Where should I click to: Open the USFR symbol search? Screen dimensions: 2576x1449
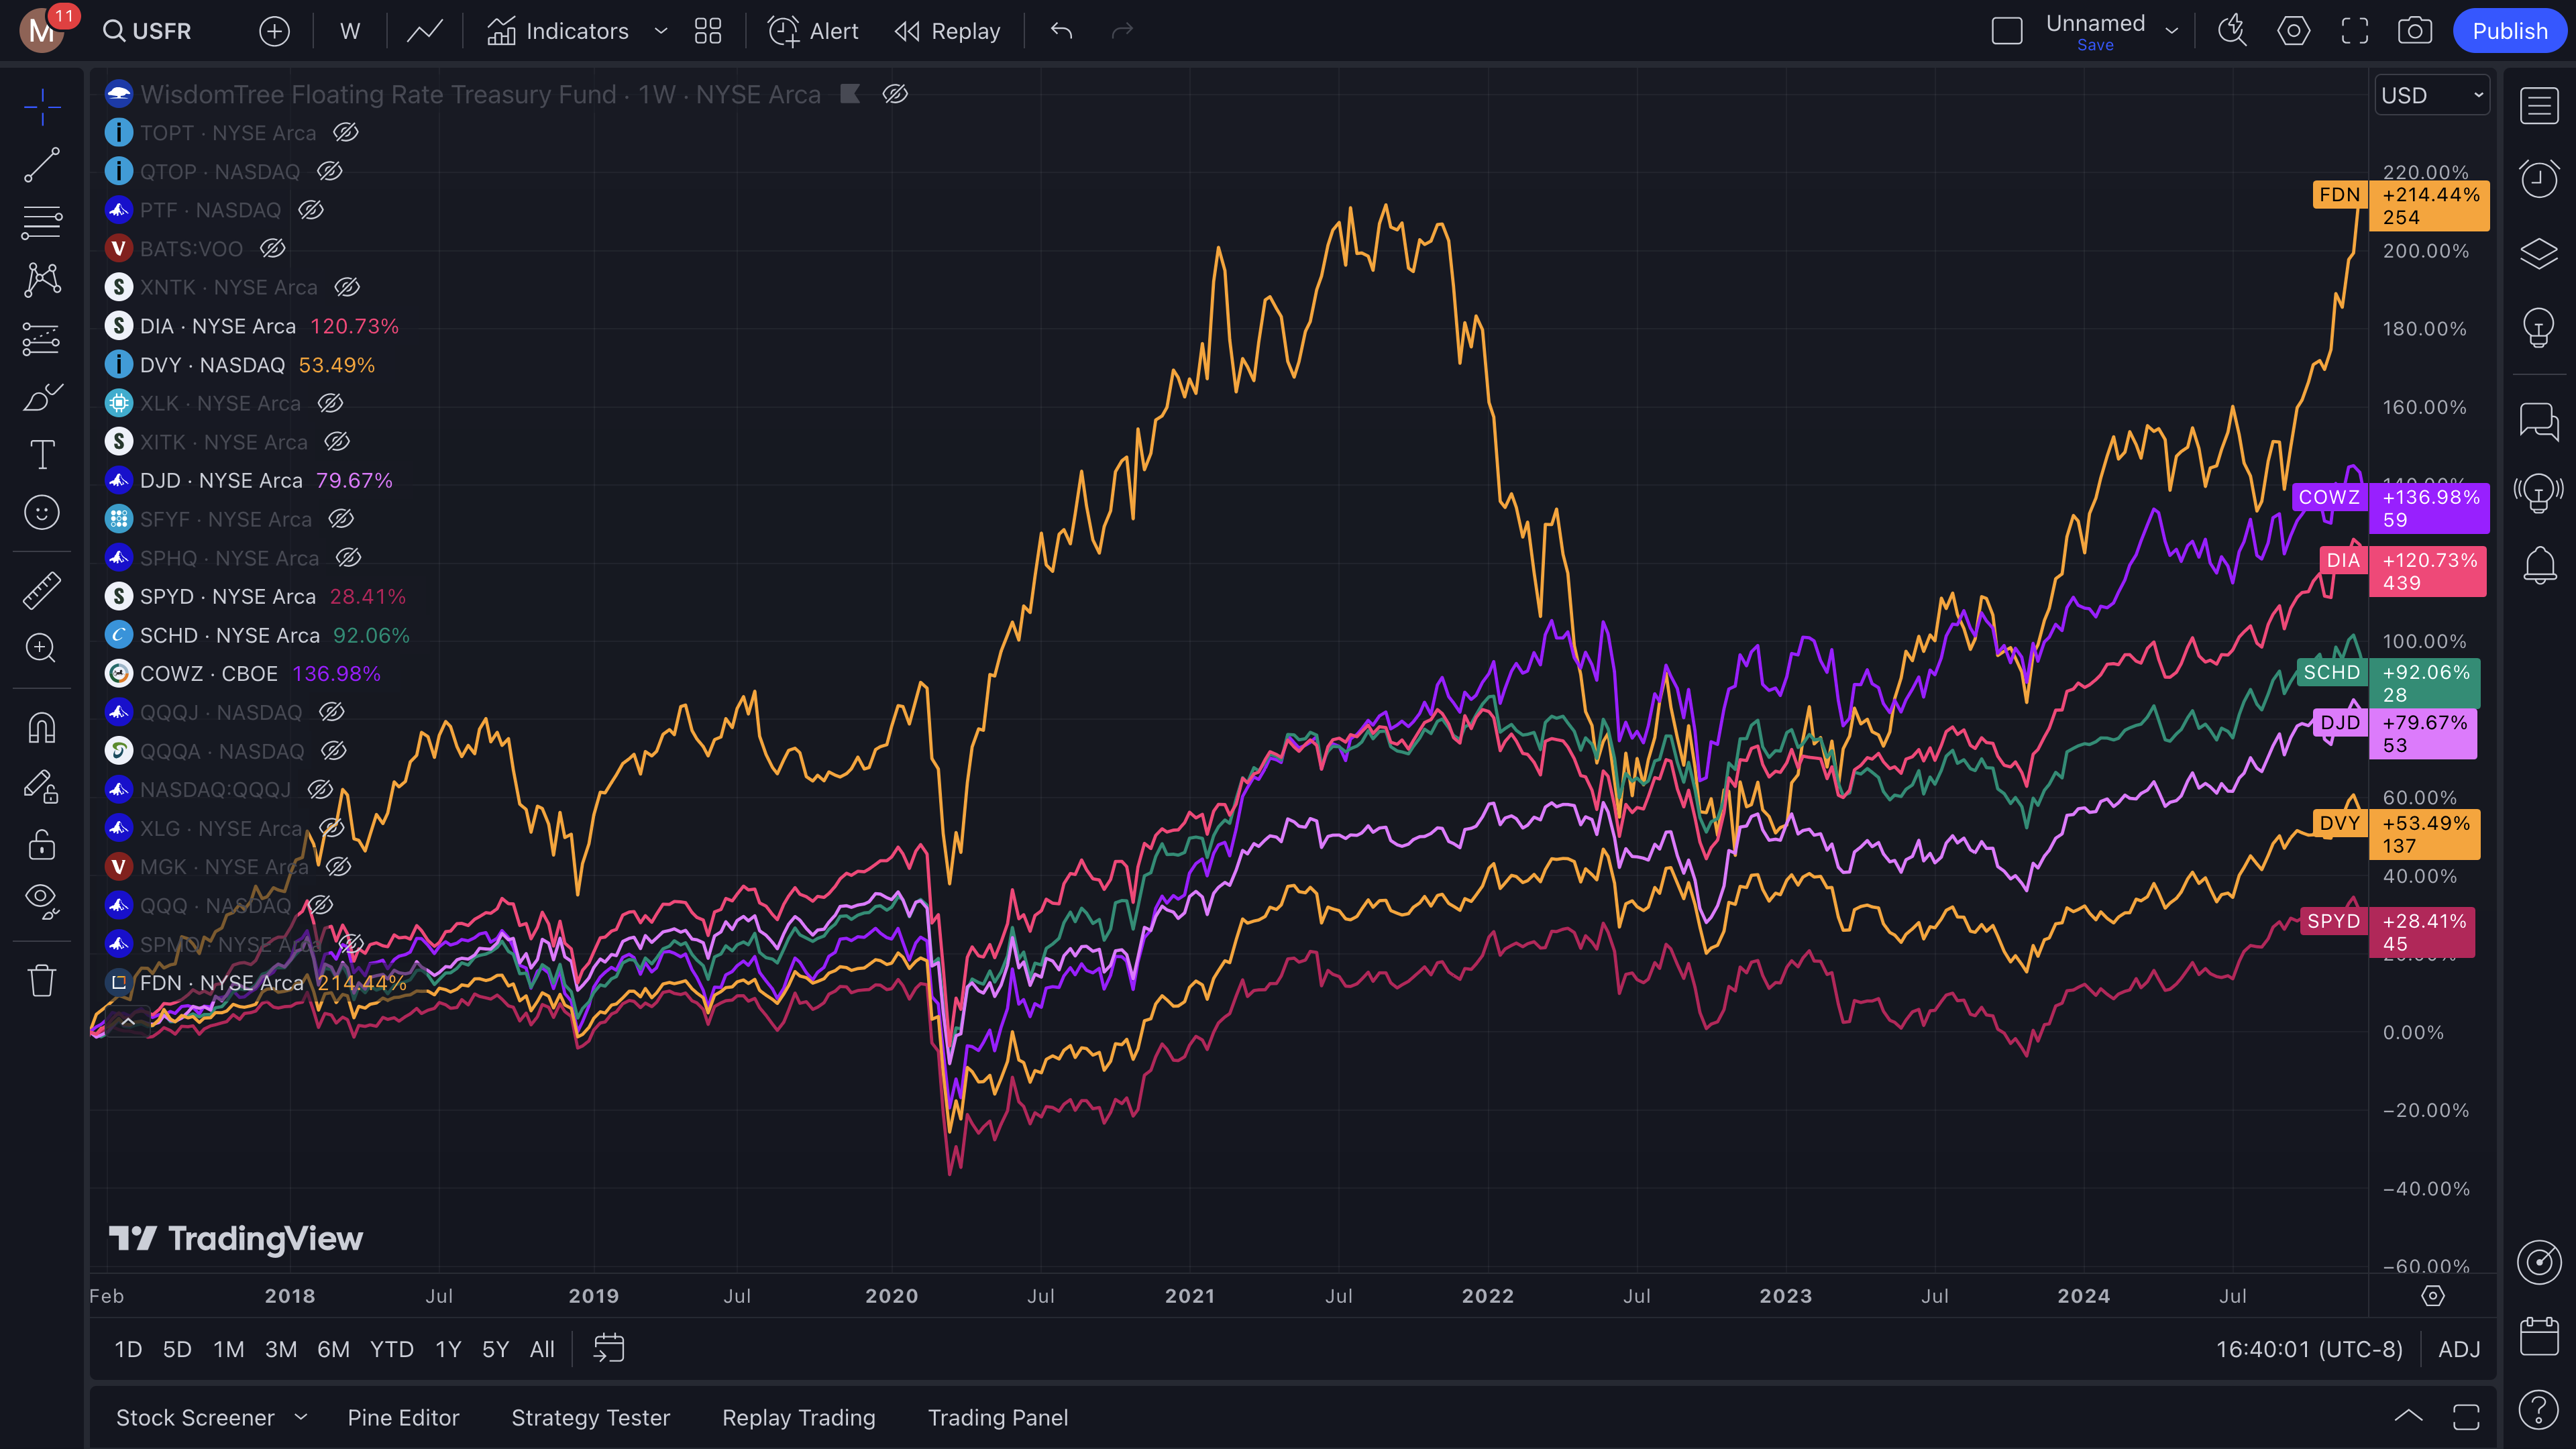pyautogui.click(x=148, y=31)
